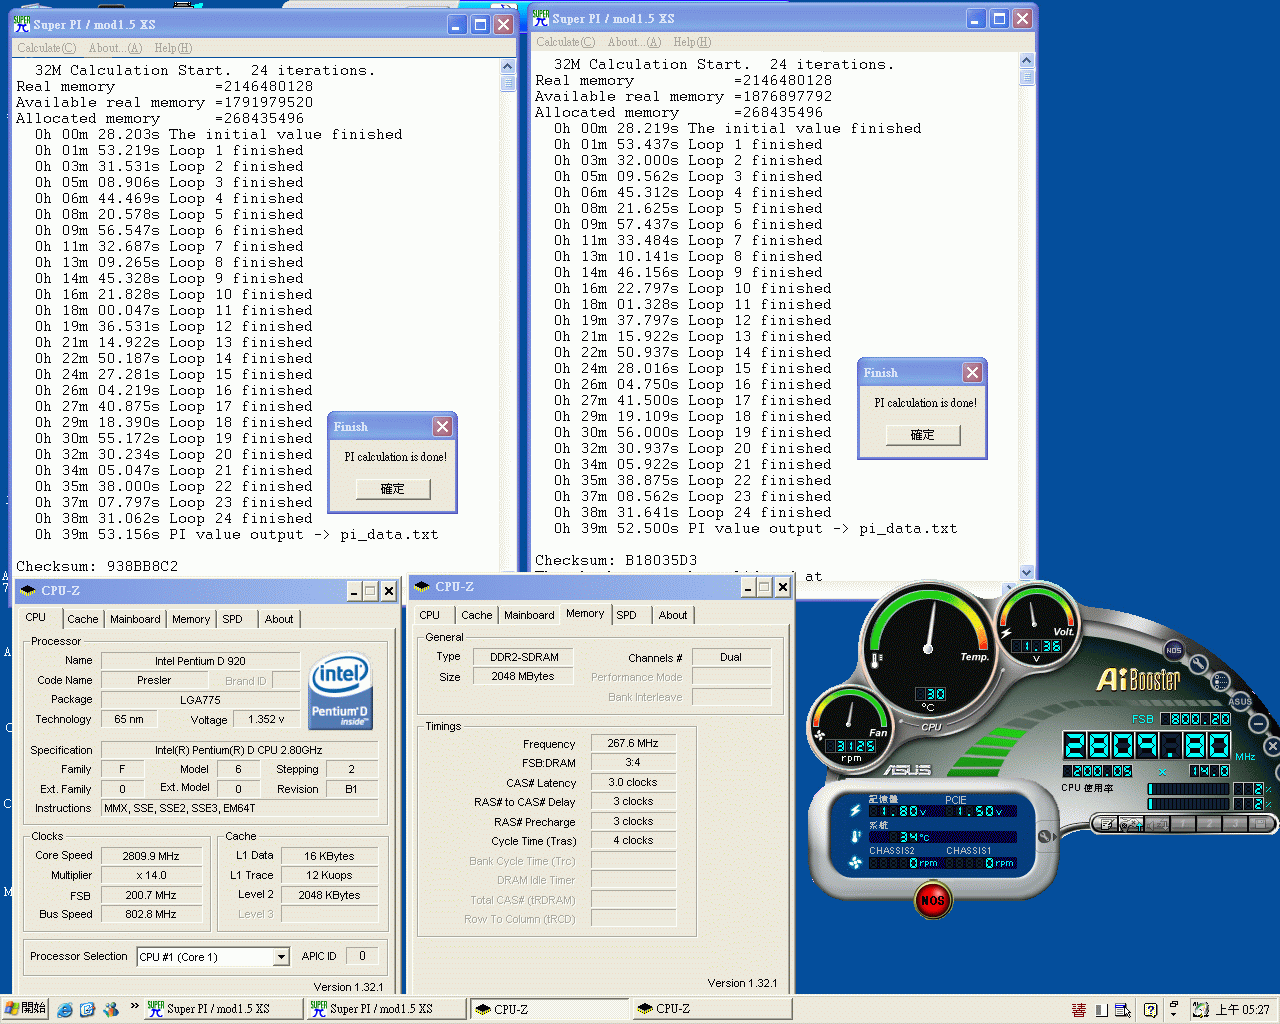Select profile slot 1 in AI Booster
This screenshot has width=1280, height=1024.
1183,824
